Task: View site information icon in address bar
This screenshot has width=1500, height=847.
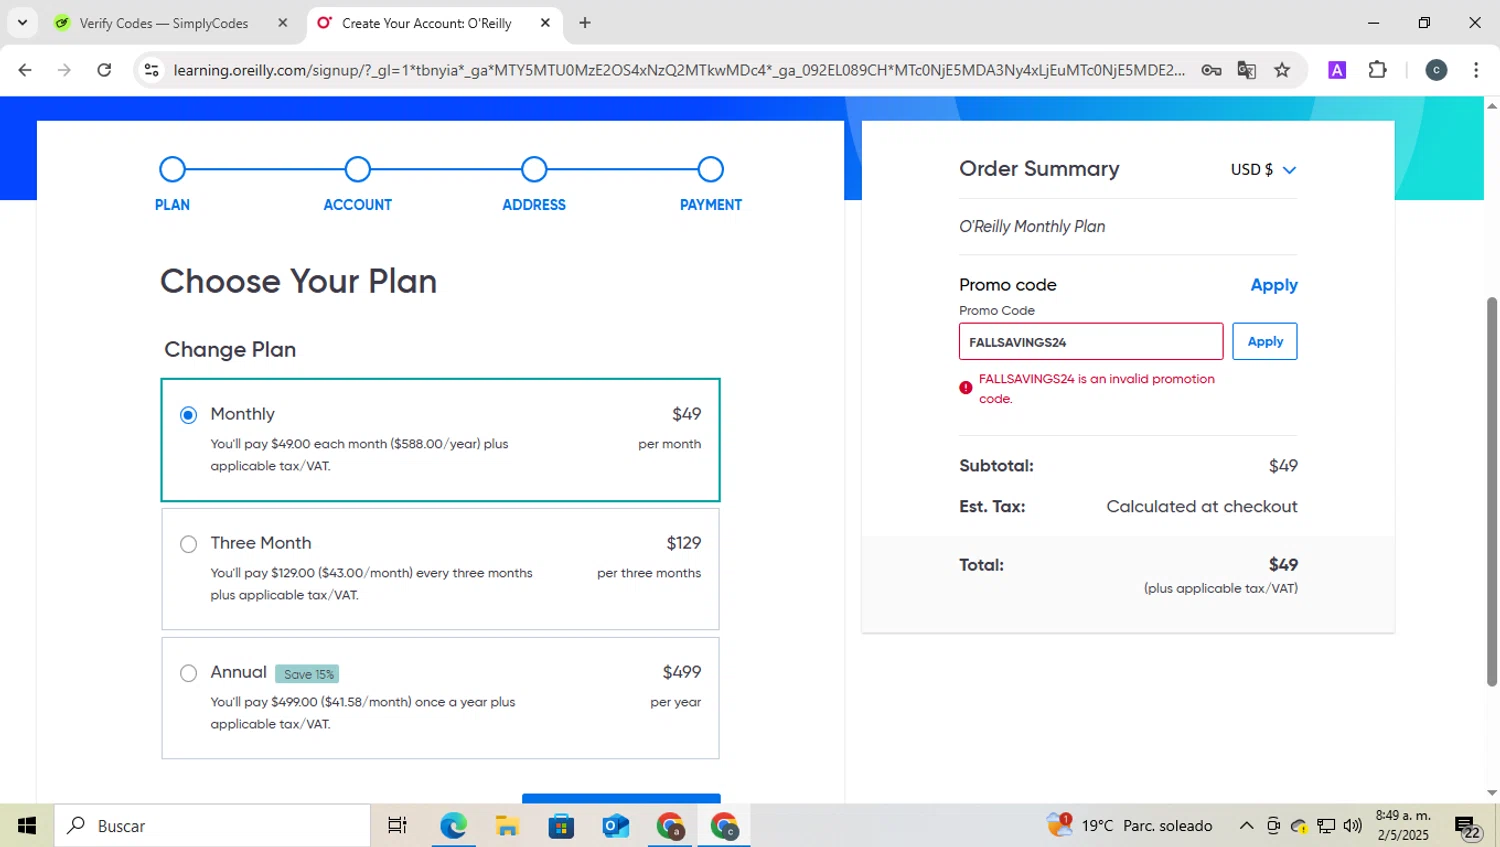Action: (152, 70)
